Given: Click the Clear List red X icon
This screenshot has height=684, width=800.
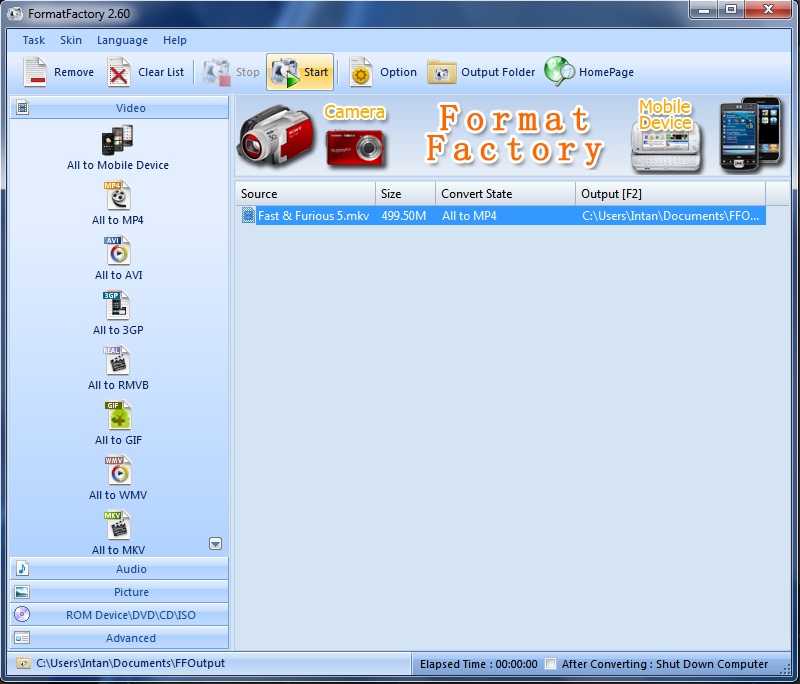Looking at the screenshot, I should [118, 72].
